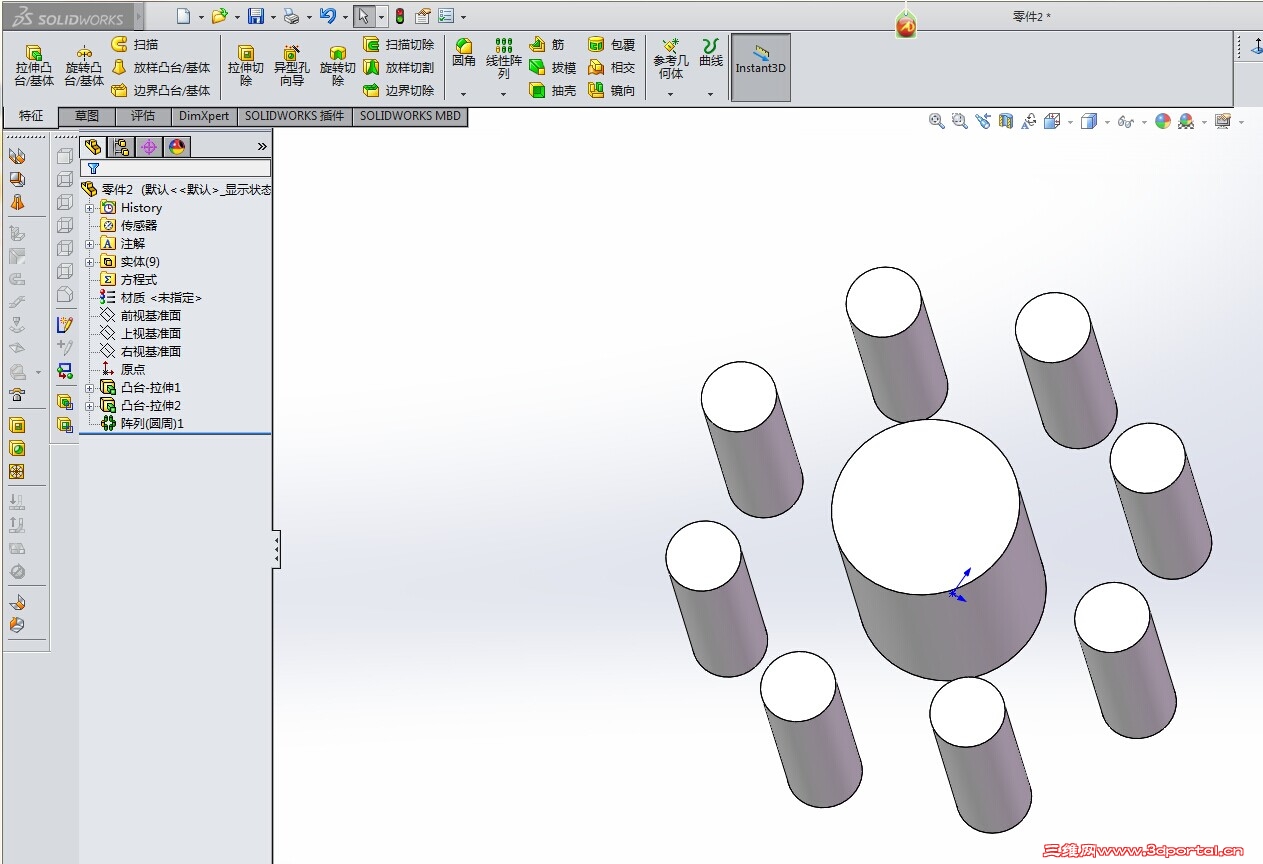Open dropdown arrow under 线性阵列
The height and width of the screenshot is (864, 1263).
pyautogui.click(x=503, y=94)
